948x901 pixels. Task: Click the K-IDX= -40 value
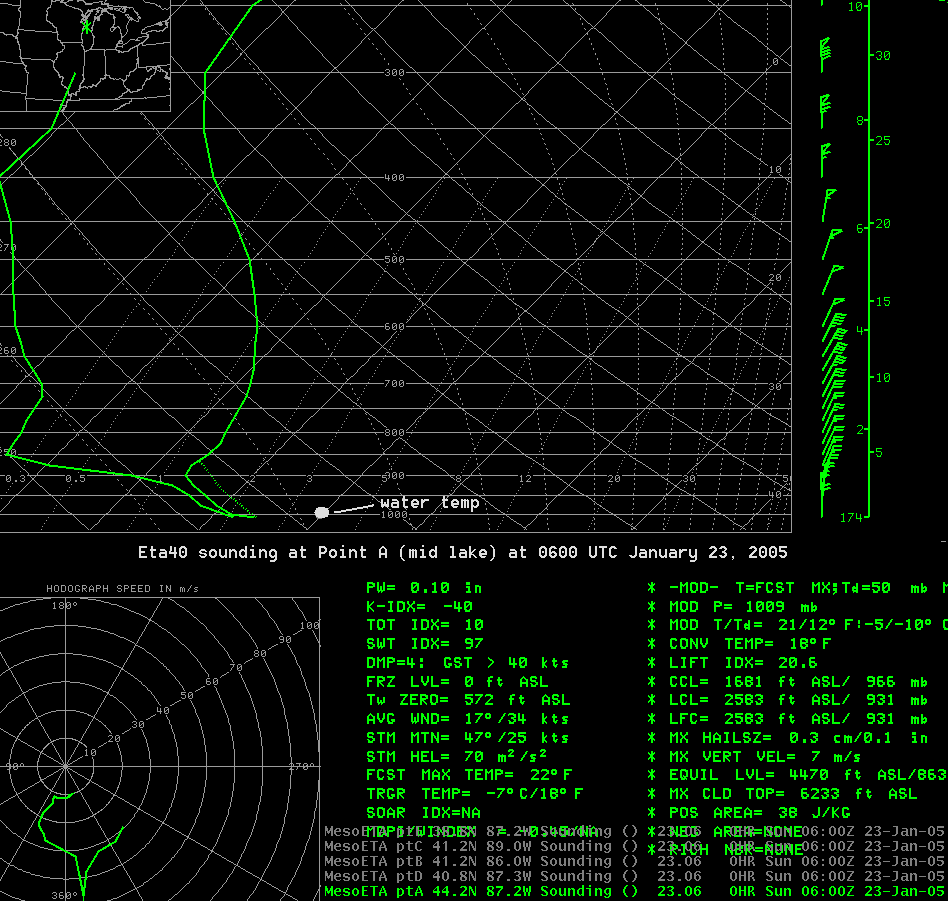(x=419, y=606)
